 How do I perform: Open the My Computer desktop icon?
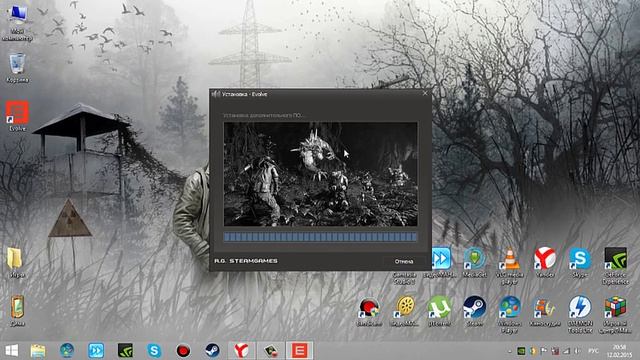click(17, 21)
